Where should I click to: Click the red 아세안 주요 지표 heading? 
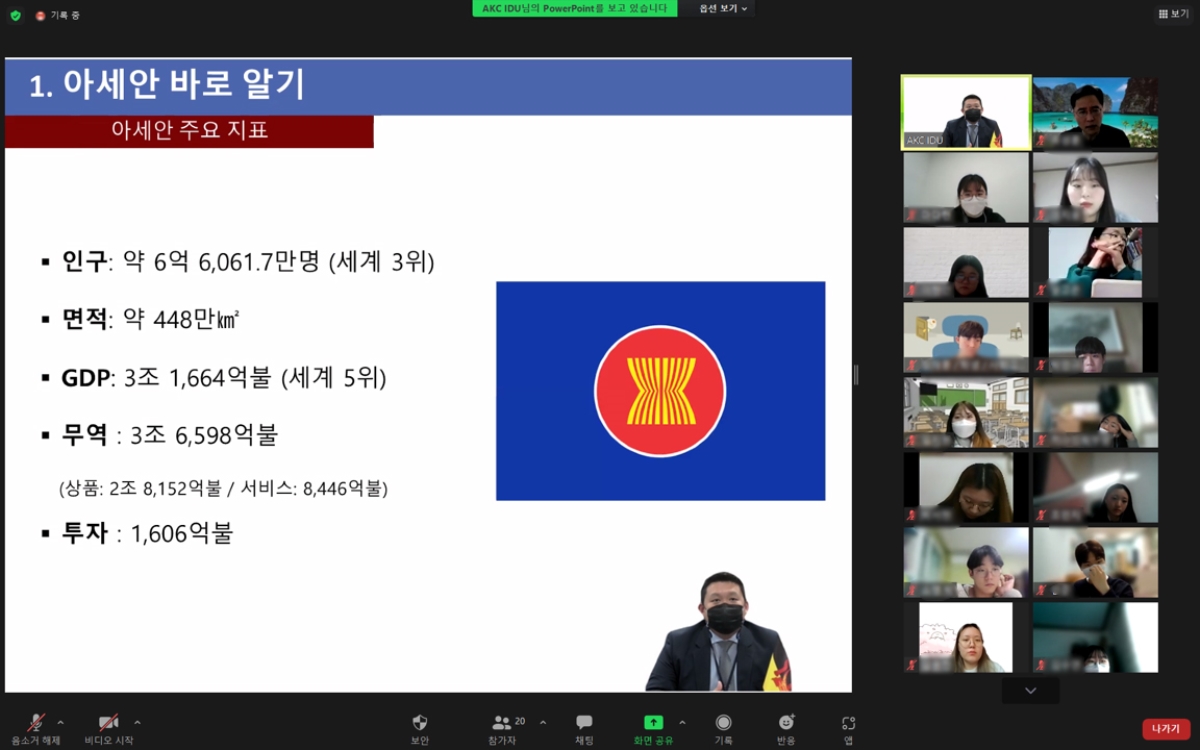[x=189, y=131]
